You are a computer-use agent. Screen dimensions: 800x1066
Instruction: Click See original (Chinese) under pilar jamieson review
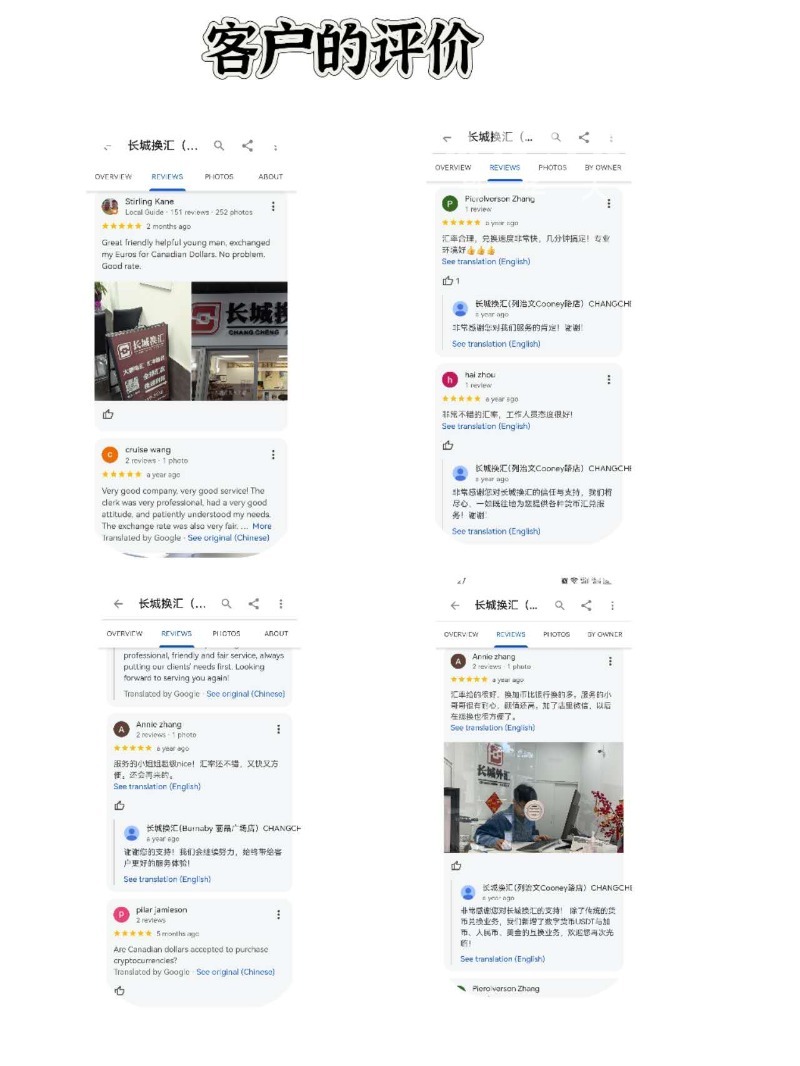coord(235,972)
